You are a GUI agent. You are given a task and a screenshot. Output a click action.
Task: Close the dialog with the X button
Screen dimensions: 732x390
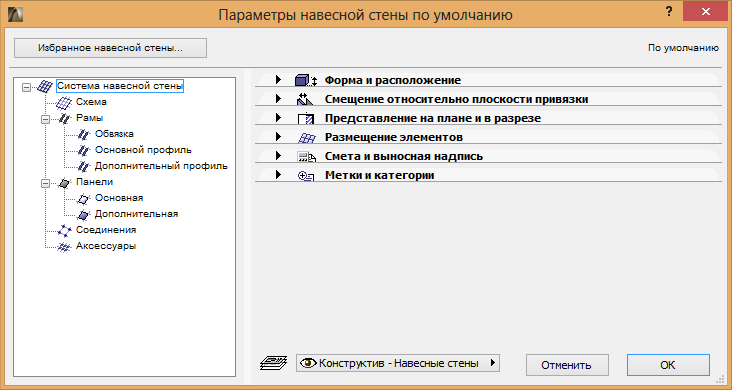point(705,11)
